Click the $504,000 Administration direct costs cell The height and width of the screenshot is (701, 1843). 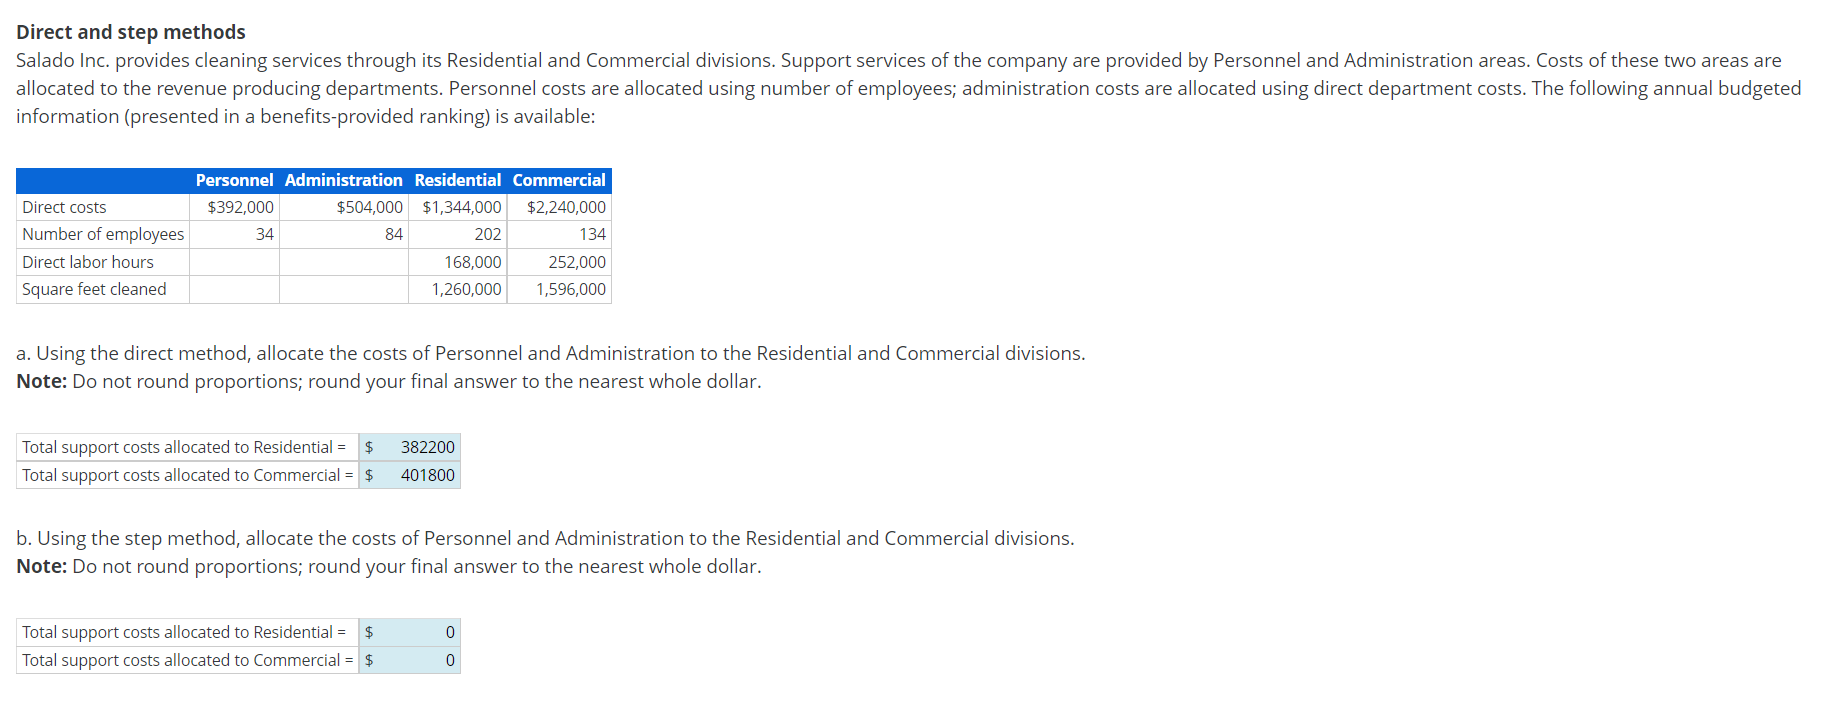coord(369,207)
